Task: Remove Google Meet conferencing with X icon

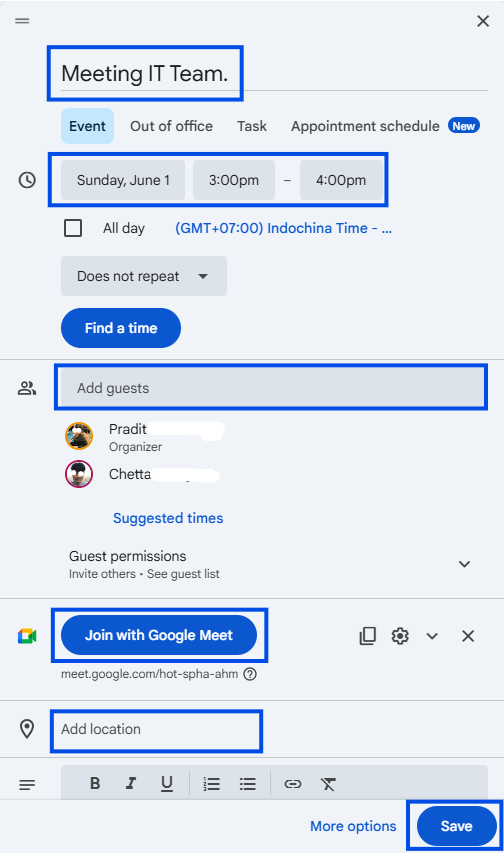Action: coord(468,635)
